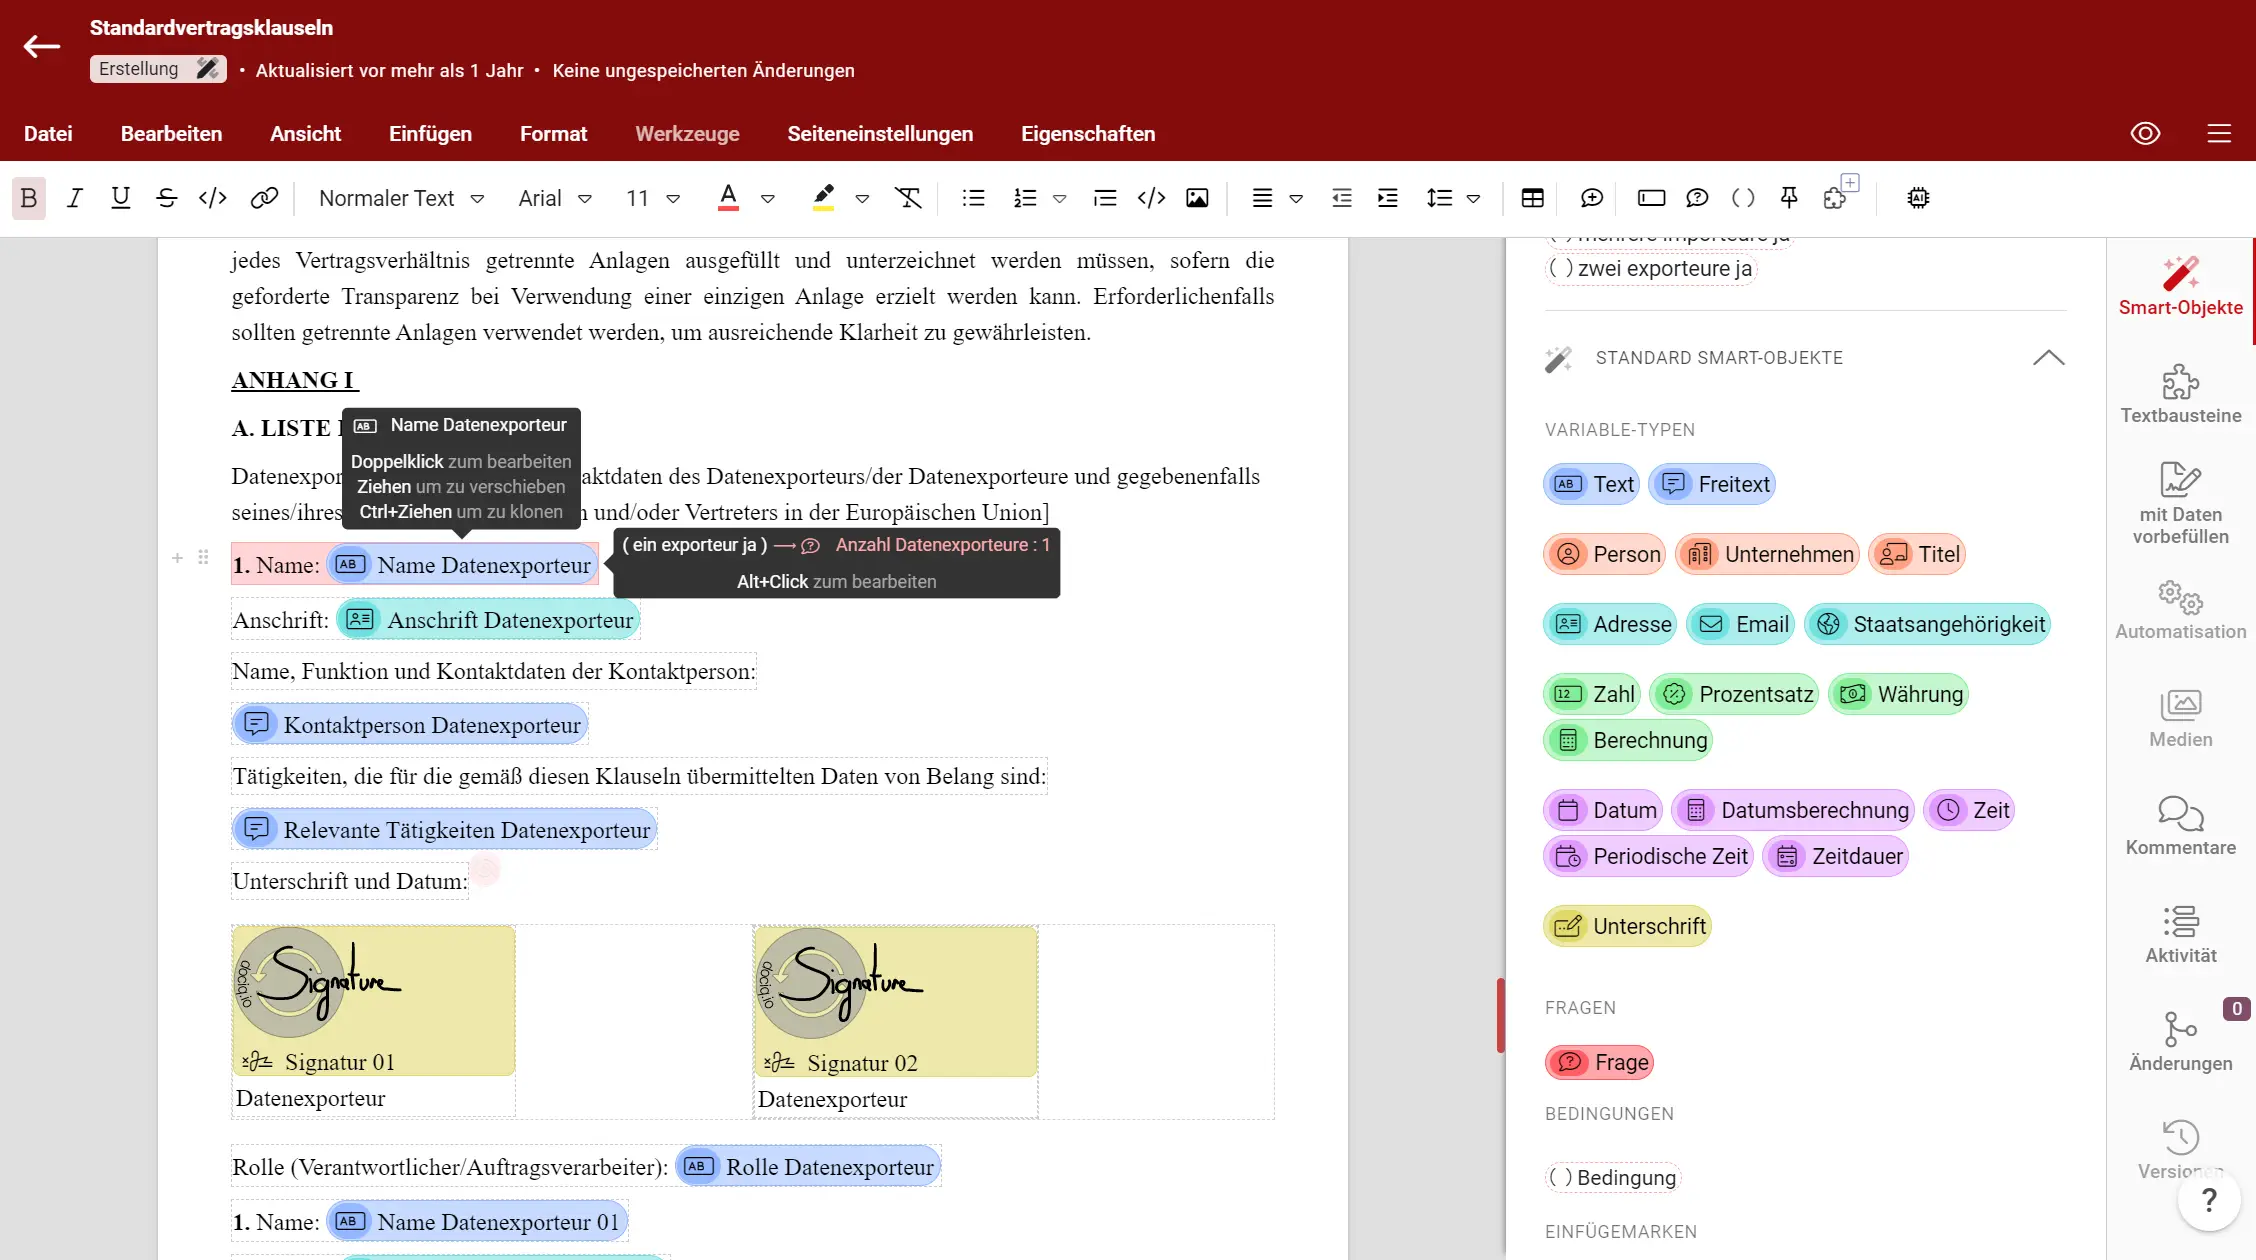Open the highlight color dropdown arrow
The height and width of the screenshot is (1260, 2256).
click(862, 199)
